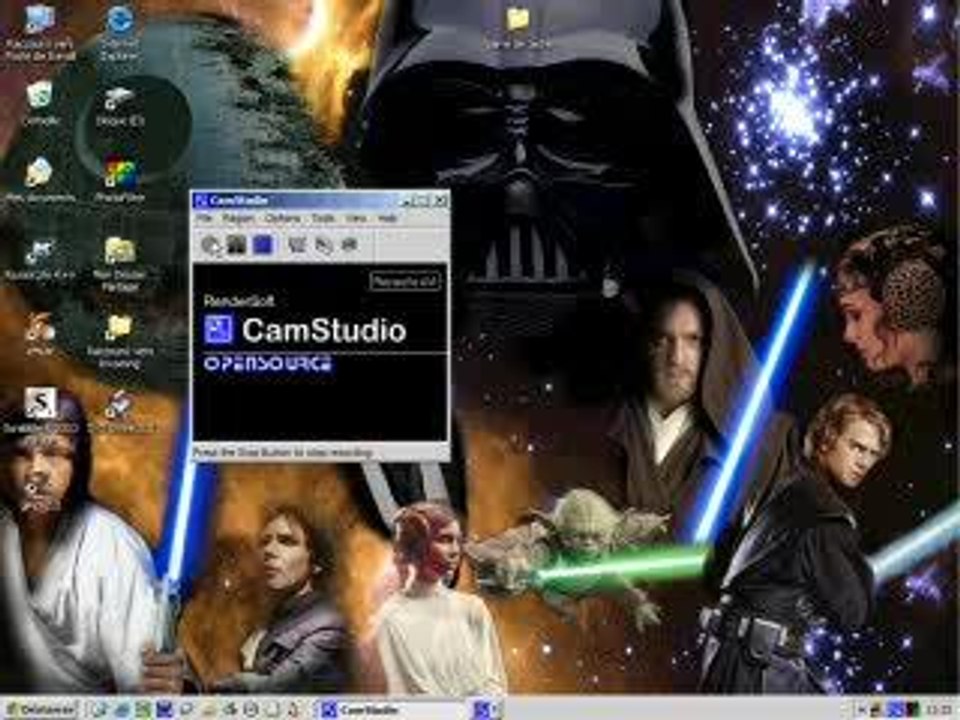Open the shortcut icon below Internet Explorer
960x720 pixels.
pos(120,105)
